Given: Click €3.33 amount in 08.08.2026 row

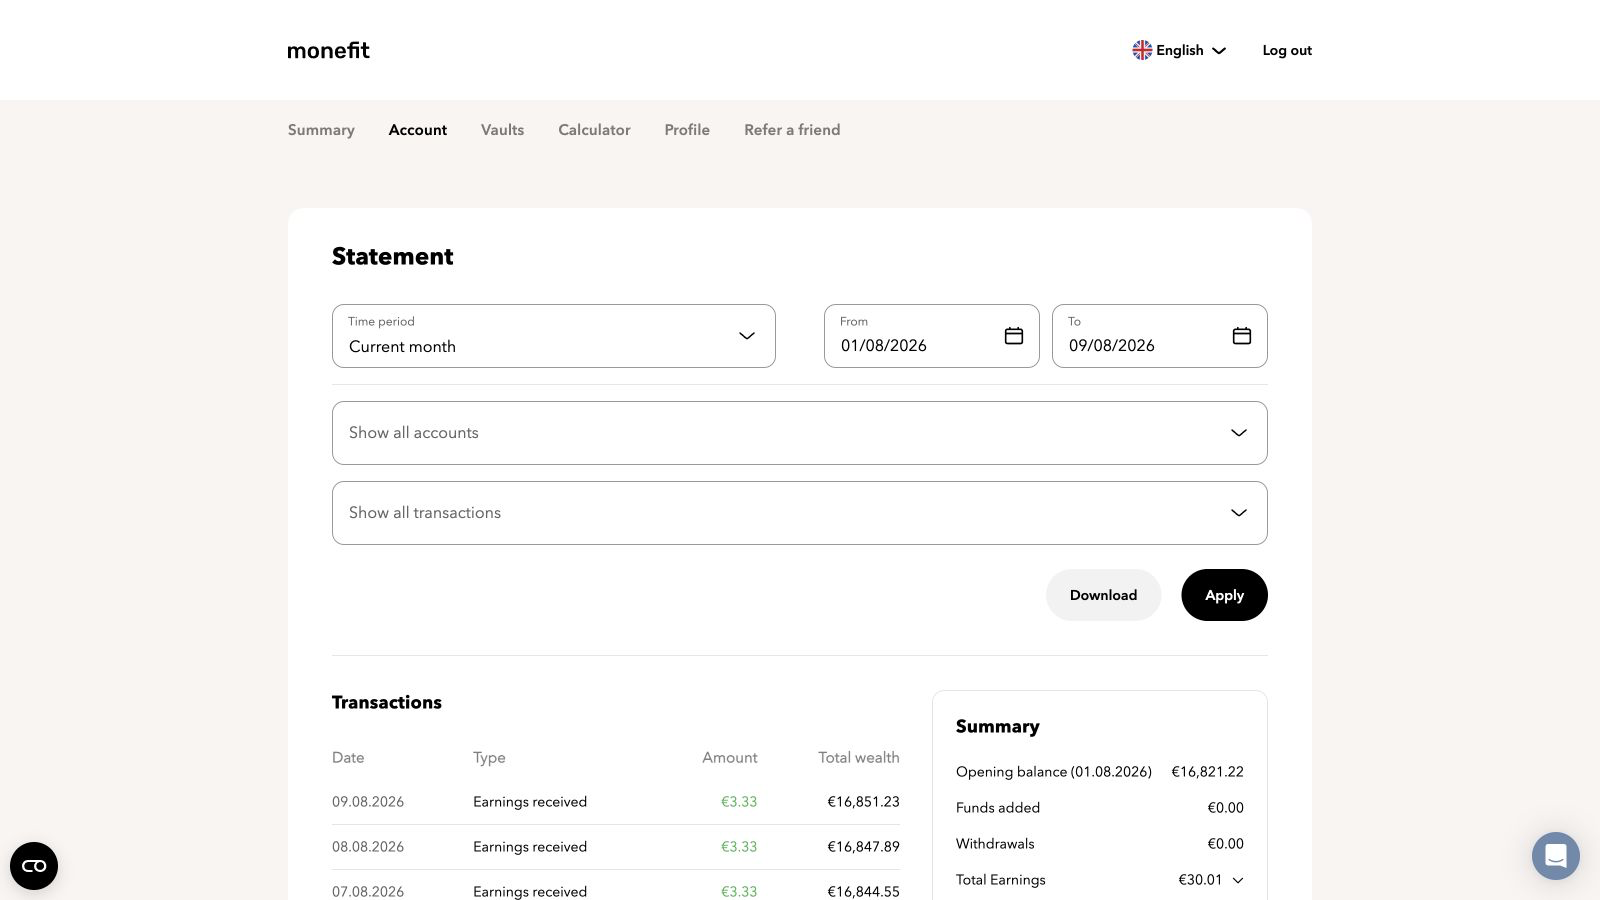Looking at the screenshot, I should click(x=739, y=847).
